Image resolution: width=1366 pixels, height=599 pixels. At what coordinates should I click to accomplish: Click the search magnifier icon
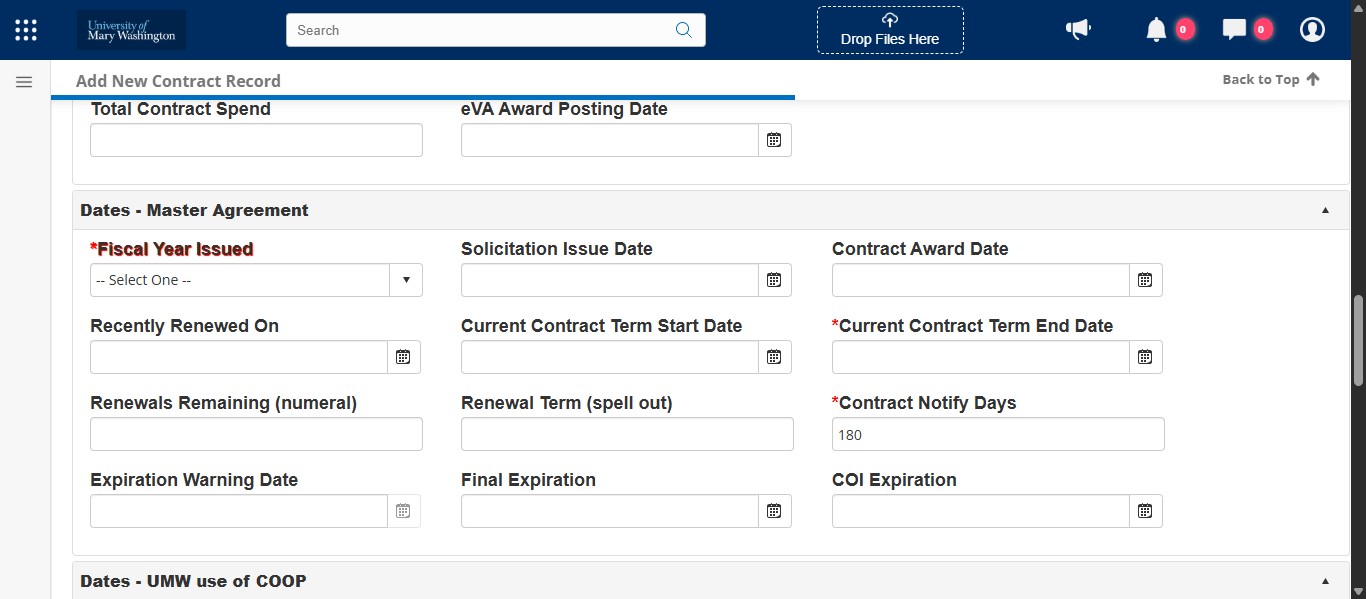point(684,30)
